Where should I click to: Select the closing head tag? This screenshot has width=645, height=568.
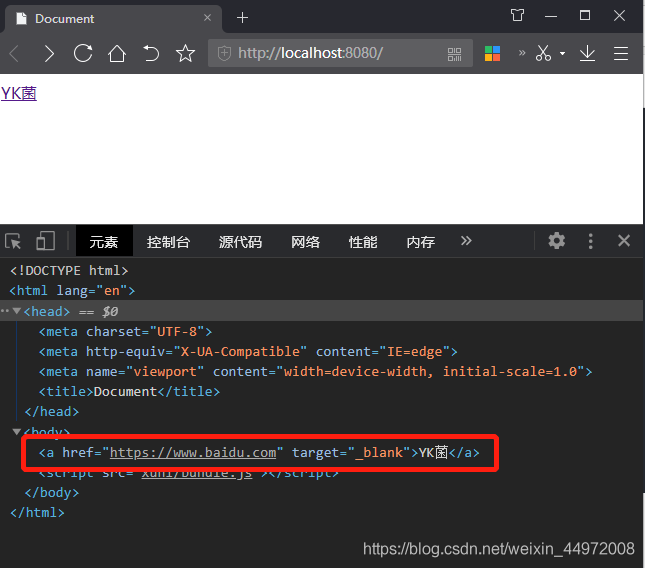[52, 412]
